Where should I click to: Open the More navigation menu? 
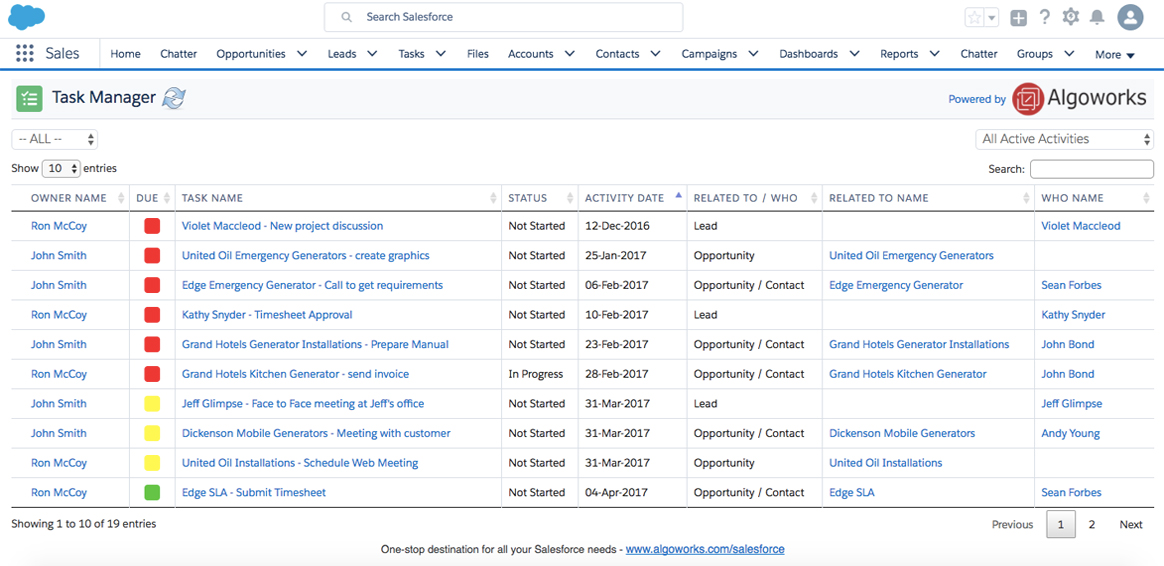1115,54
